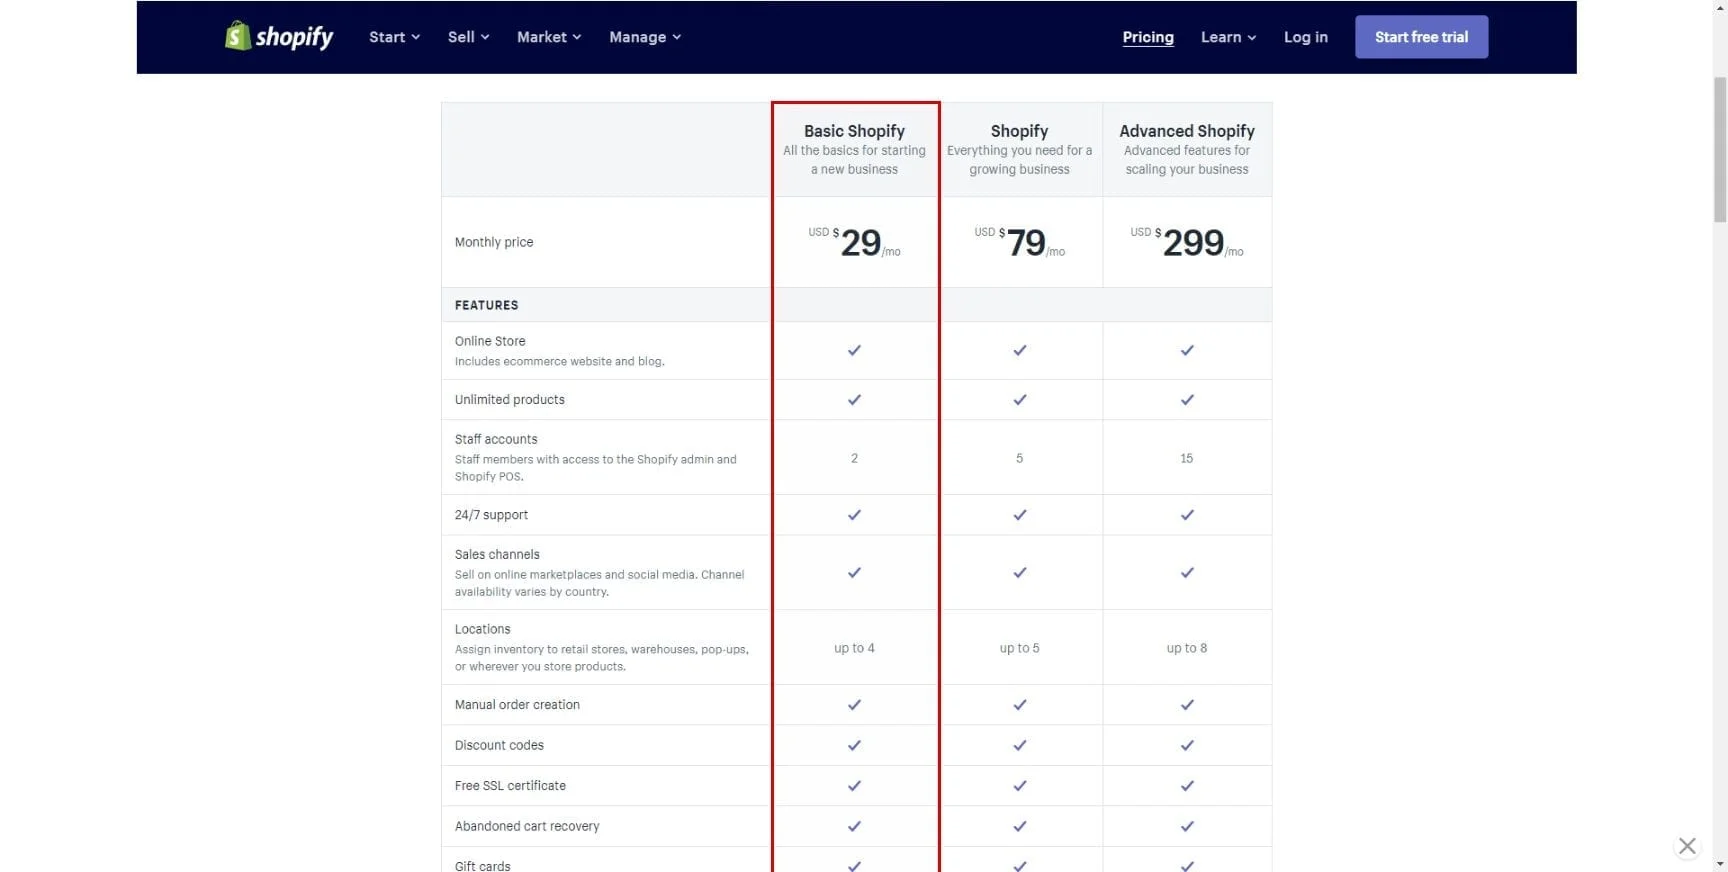
Task: Expand the Learn menu
Action: click(1228, 37)
